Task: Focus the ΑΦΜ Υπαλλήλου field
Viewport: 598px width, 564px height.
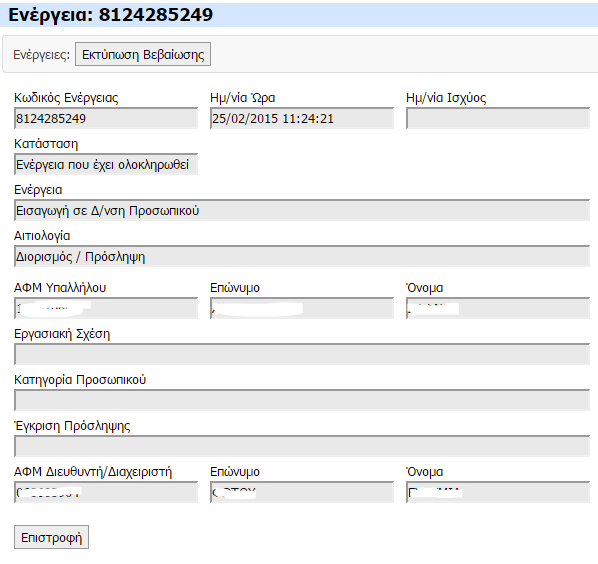Action: [x=106, y=308]
